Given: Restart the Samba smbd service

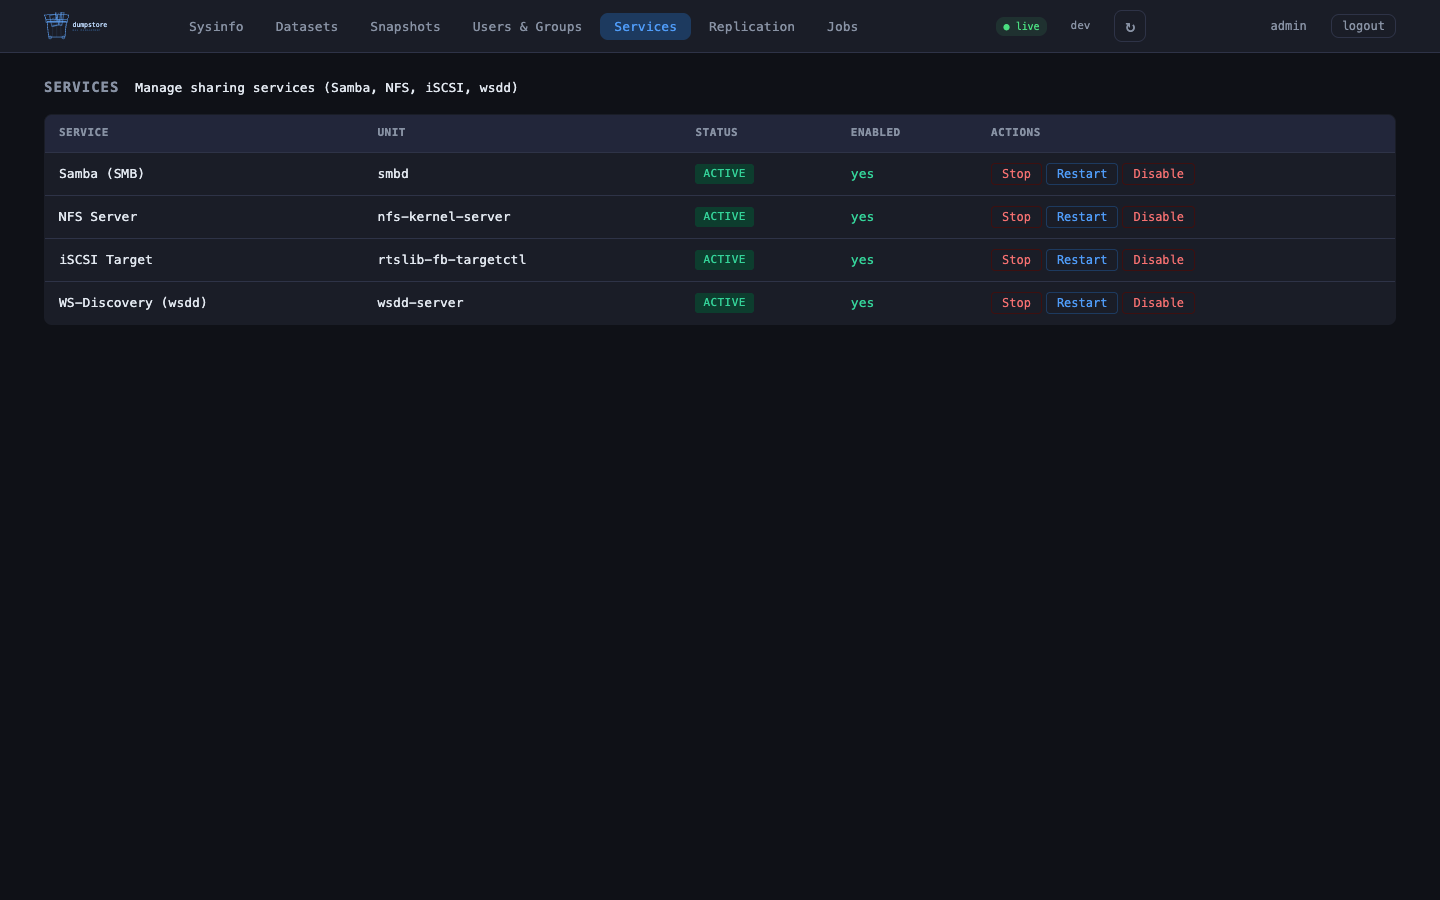Looking at the screenshot, I should click(1082, 174).
